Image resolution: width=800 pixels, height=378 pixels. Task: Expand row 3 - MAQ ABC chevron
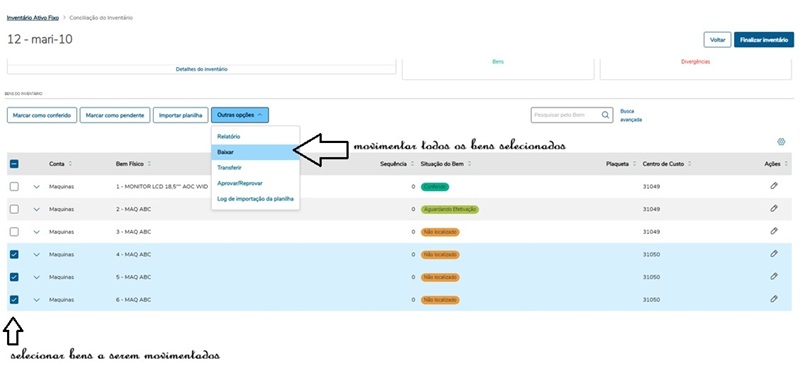tap(36, 232)
